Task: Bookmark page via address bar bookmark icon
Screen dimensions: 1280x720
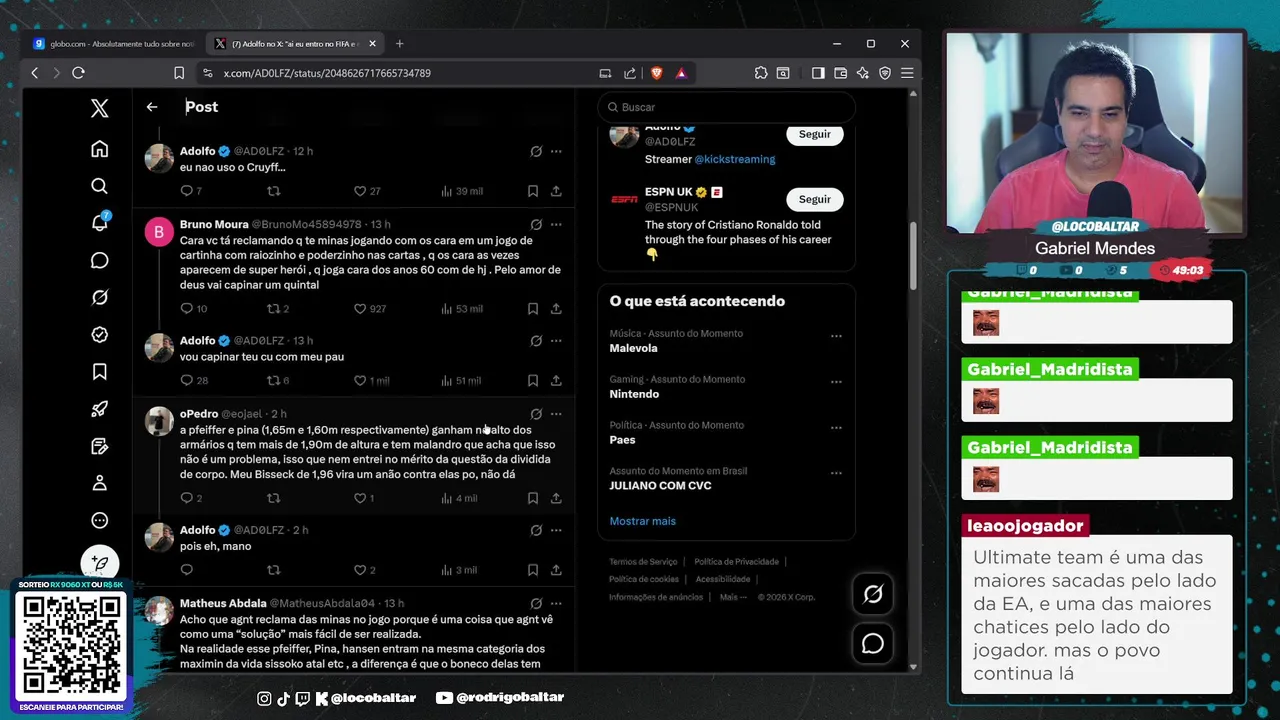Action: click(179, 73)
